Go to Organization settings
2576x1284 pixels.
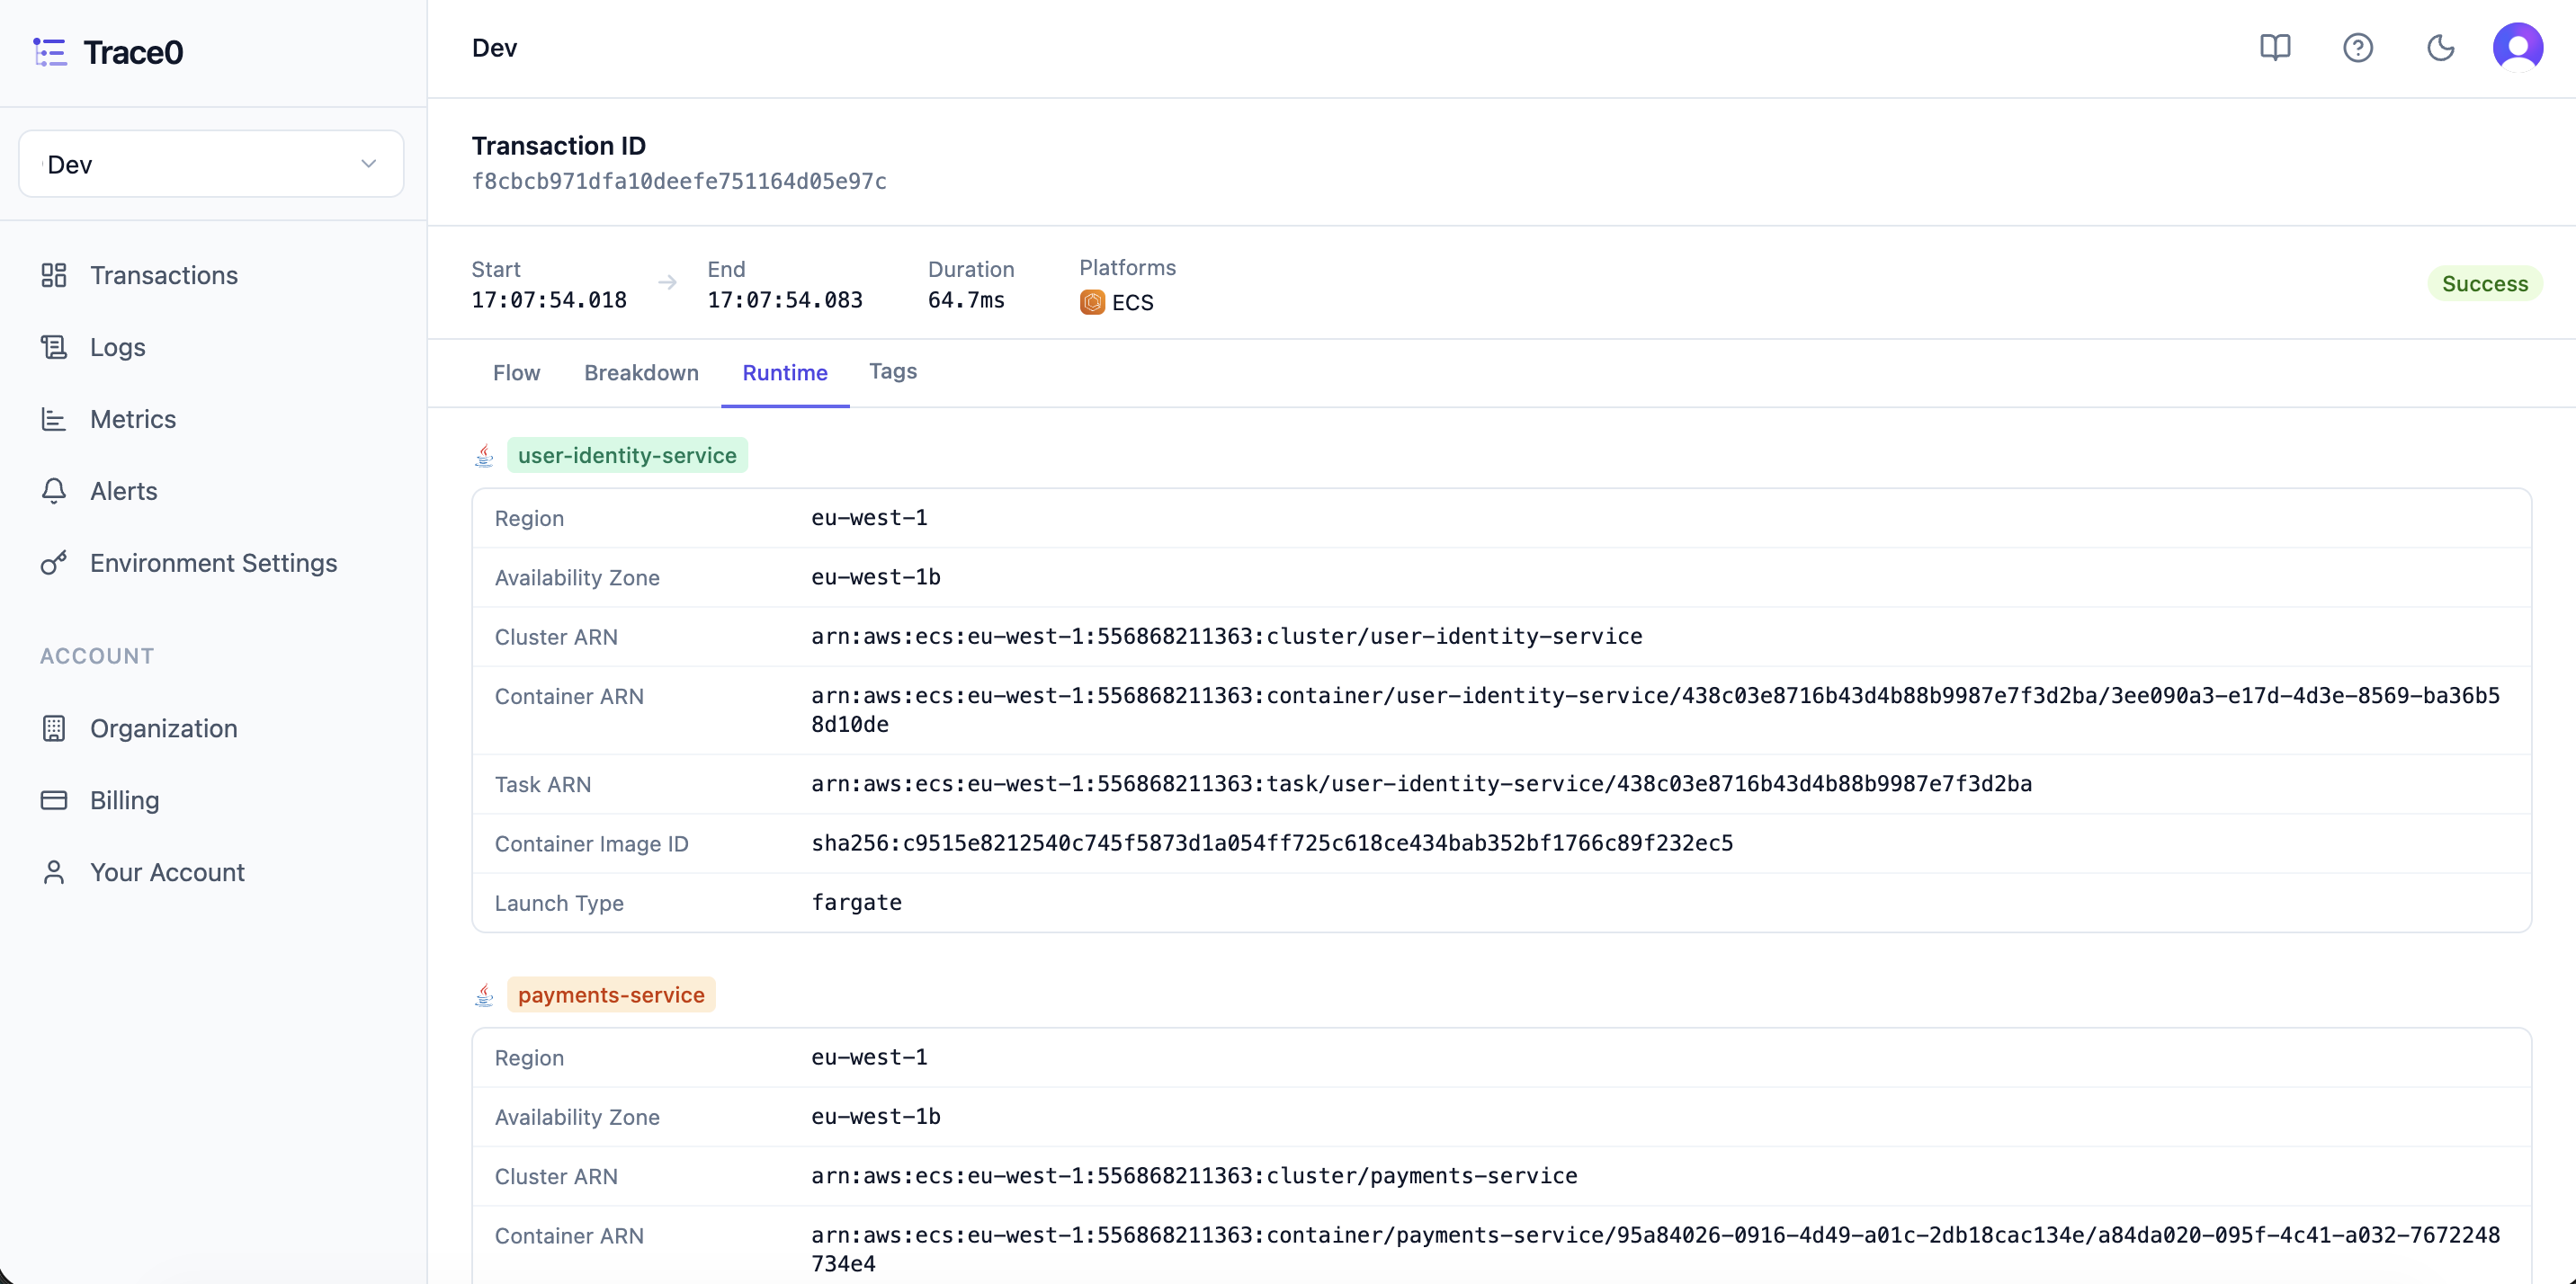[x=164, y=728]
